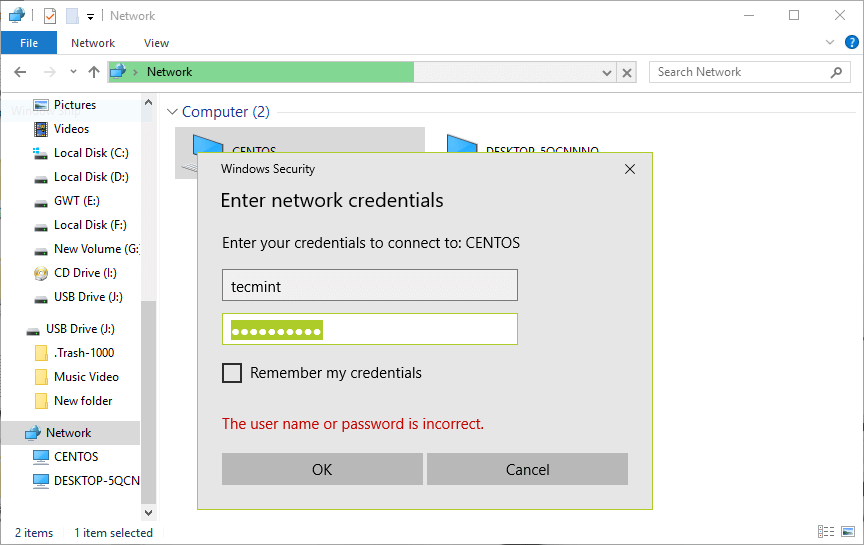The height and width of the screenshot is (545, 864).
Task: Check Remember my credentials box
Action: point(232,373)
